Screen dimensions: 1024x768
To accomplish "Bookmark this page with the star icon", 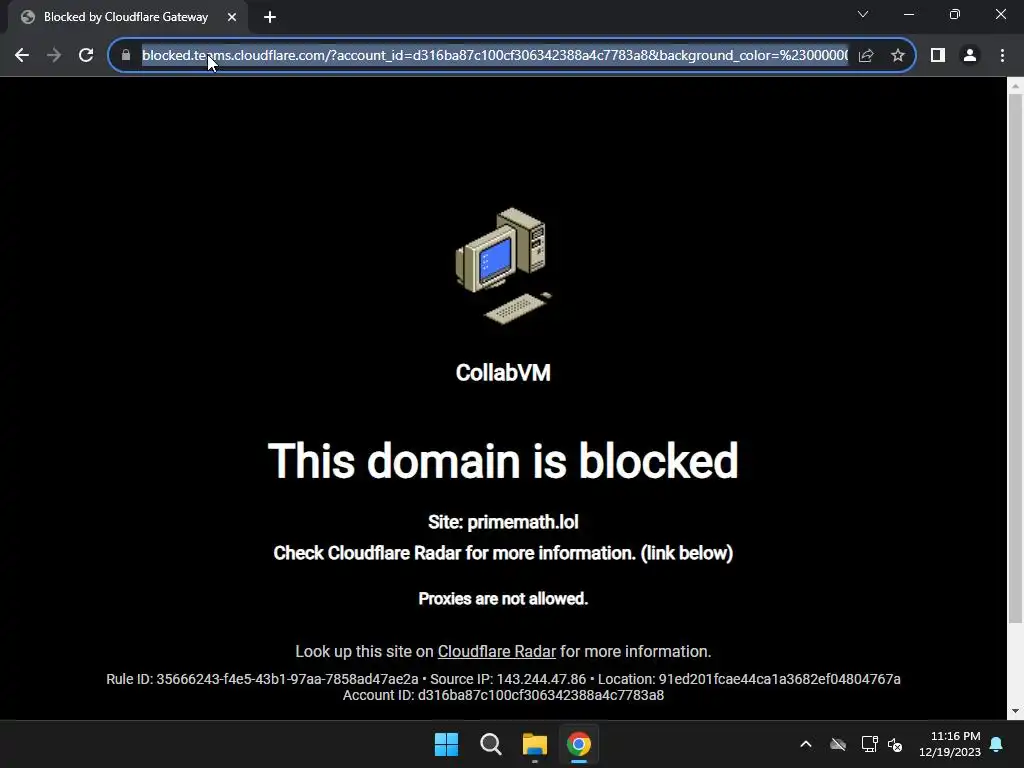I will tap(898, 56).
